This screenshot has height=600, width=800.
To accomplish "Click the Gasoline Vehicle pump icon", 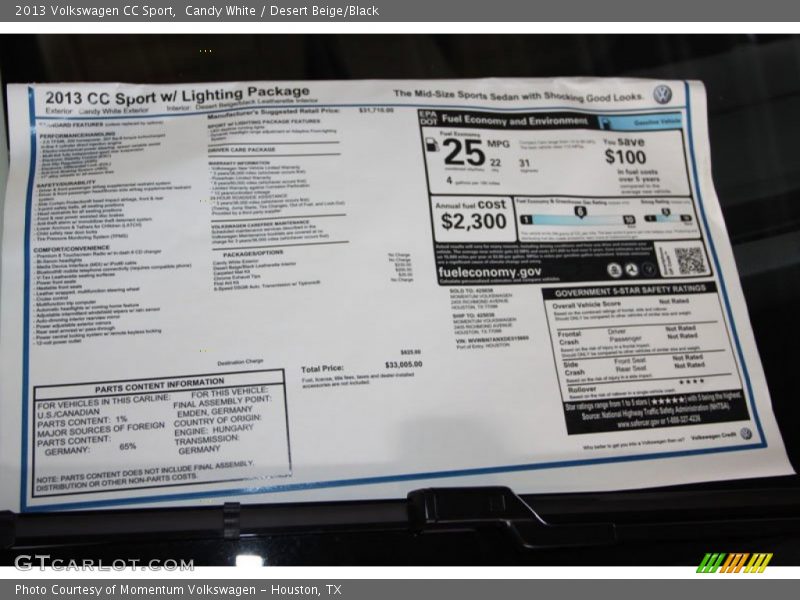I will point(605,123).
